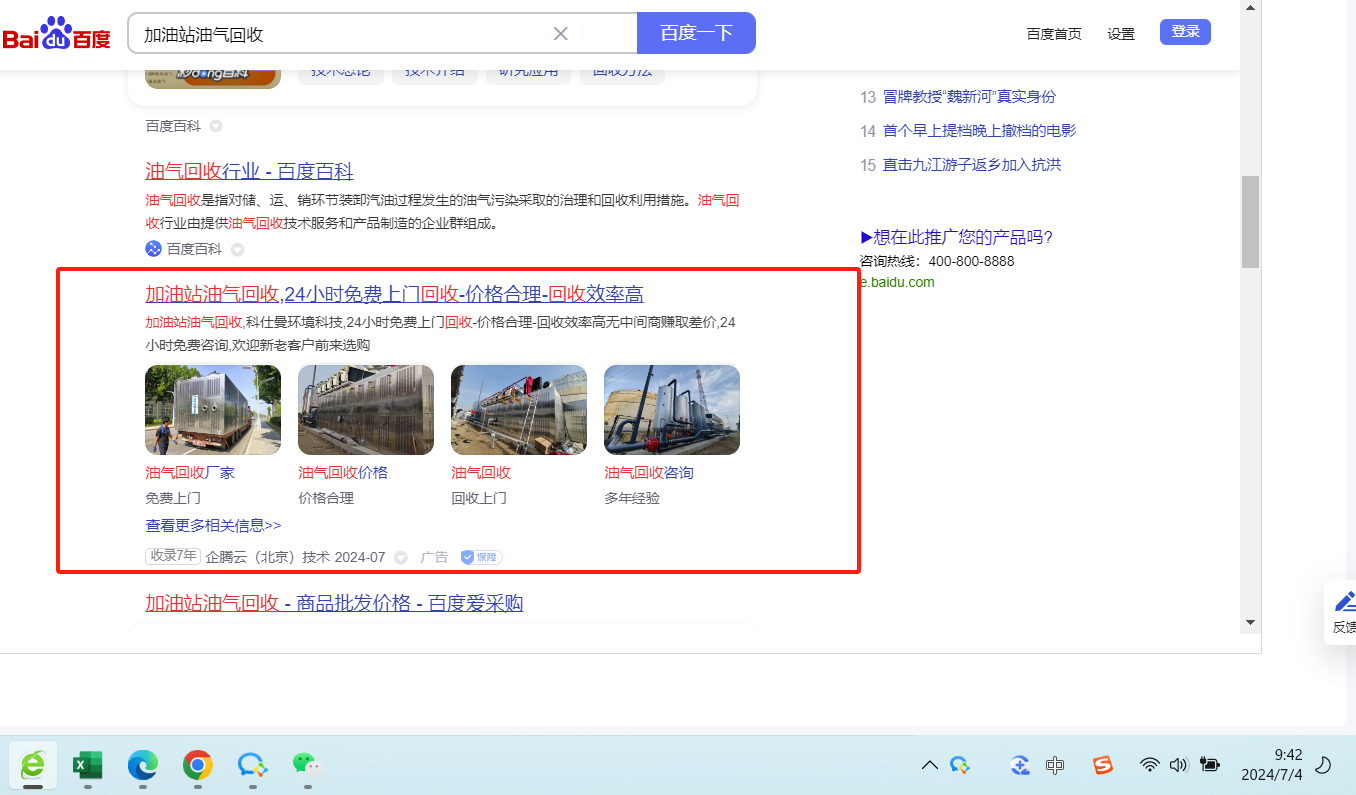Click the 反馈 feedback pencil icon
This screenshot has width=1356, height=795.
point(1344,602)
